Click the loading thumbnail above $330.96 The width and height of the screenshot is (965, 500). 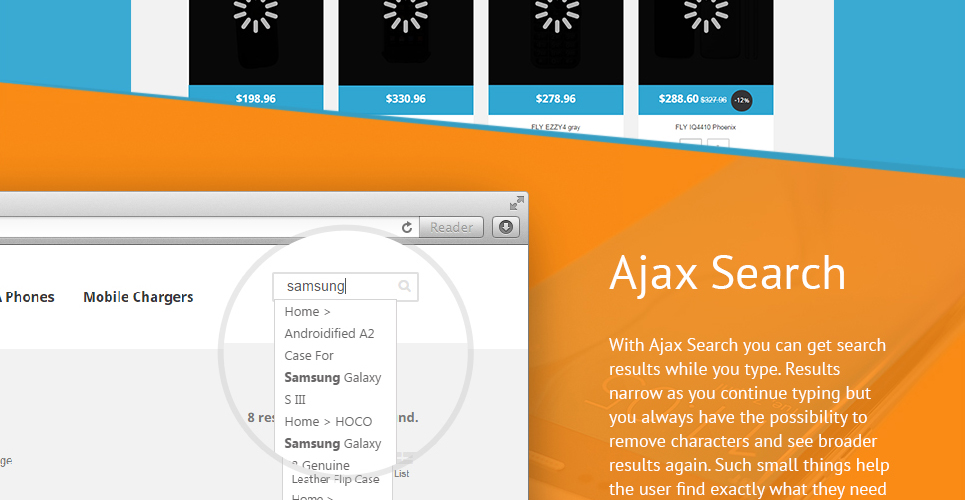coord(406,42)
